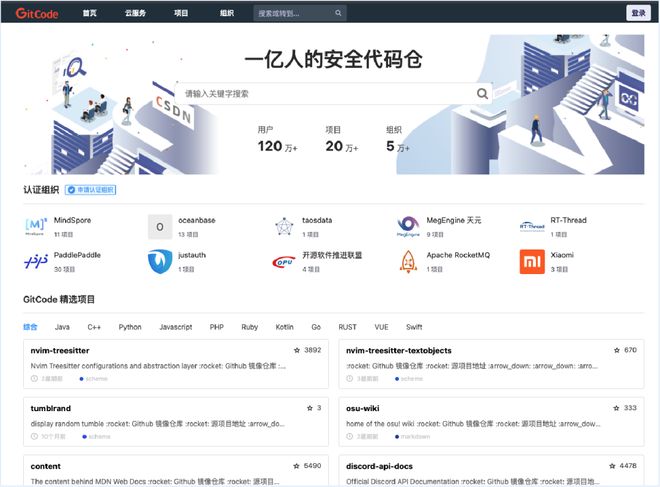Go to 组织 in the top navigation
The image size is (660, 487).
[227, 13]
